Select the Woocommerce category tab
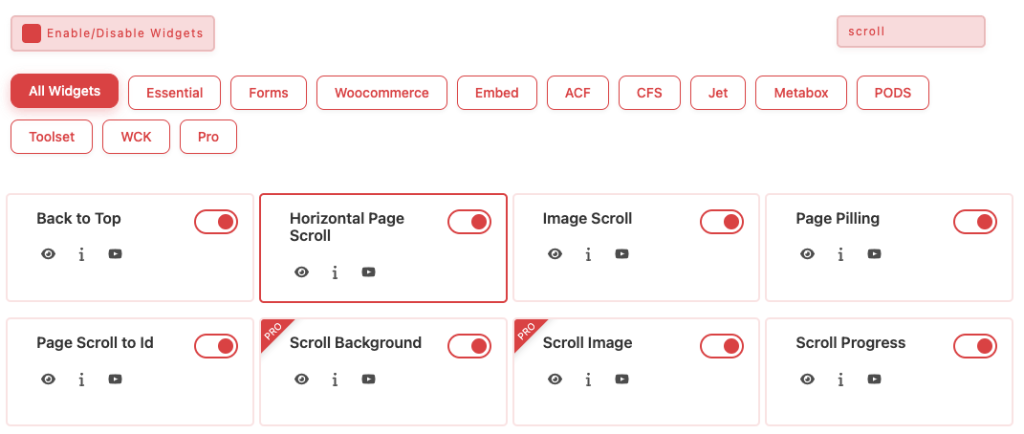Viewport: 1024px width, 434px height. [x=381, y=93]
